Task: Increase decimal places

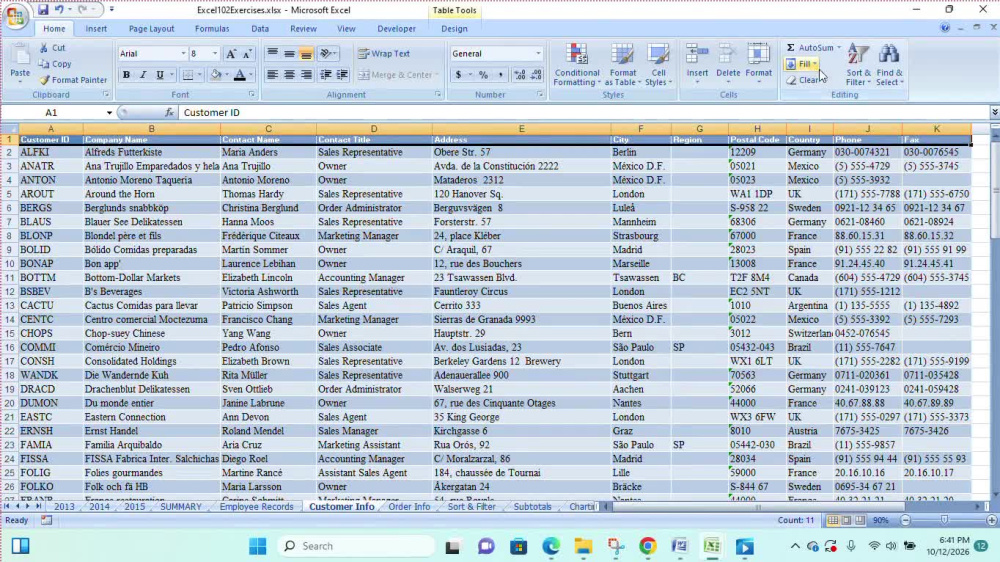Action: pyautogui.click(x=520, y=75)
